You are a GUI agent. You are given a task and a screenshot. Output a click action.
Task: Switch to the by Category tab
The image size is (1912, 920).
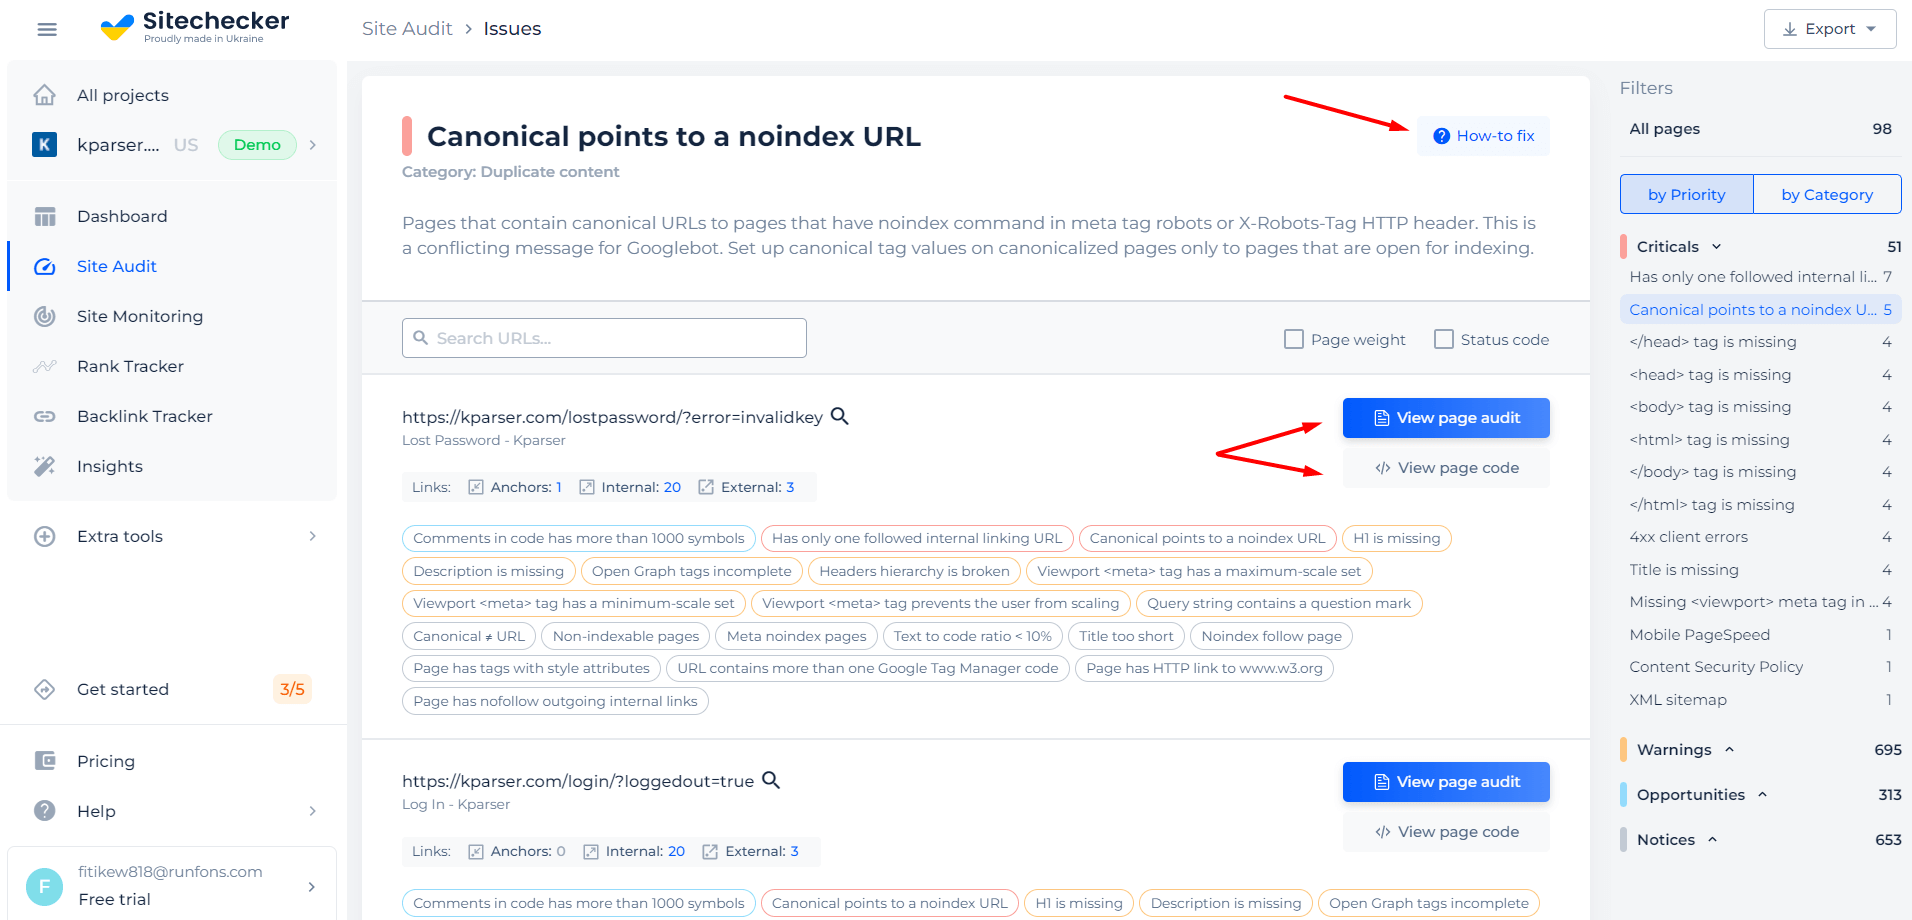click(x=1827, y=194)
